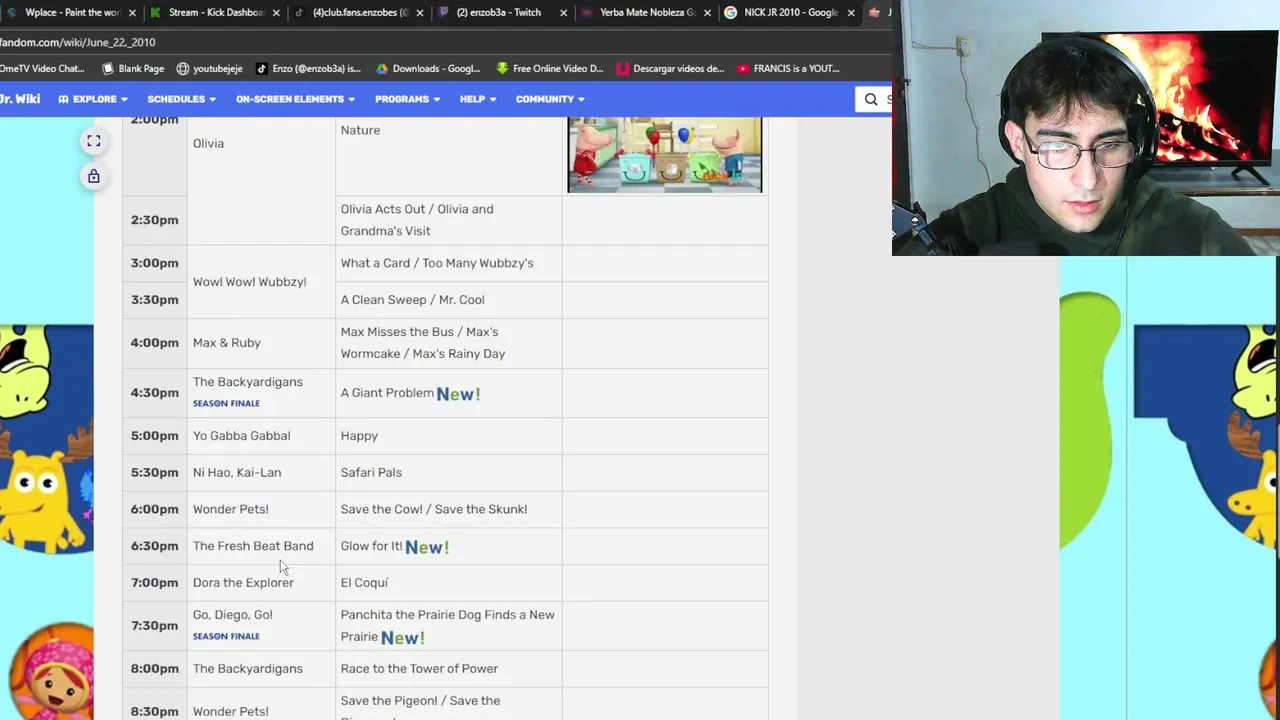Click 'Save the Cow! / Save the Skunk!'
The image size is (1280, 720).
coord(434,510)
